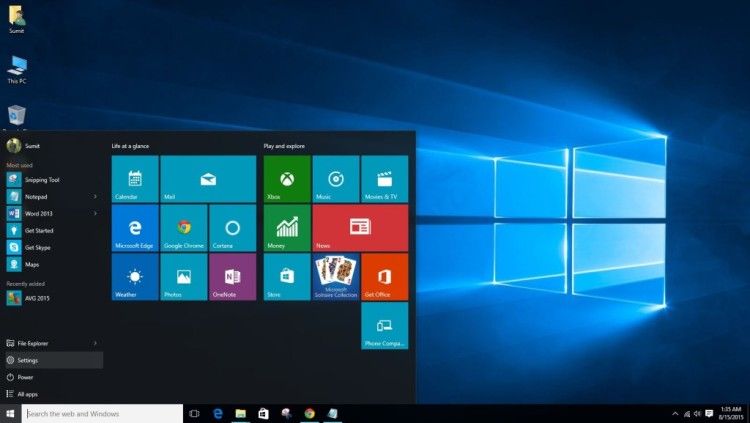
Task: Open the News tile
Action: click(360, 228)
